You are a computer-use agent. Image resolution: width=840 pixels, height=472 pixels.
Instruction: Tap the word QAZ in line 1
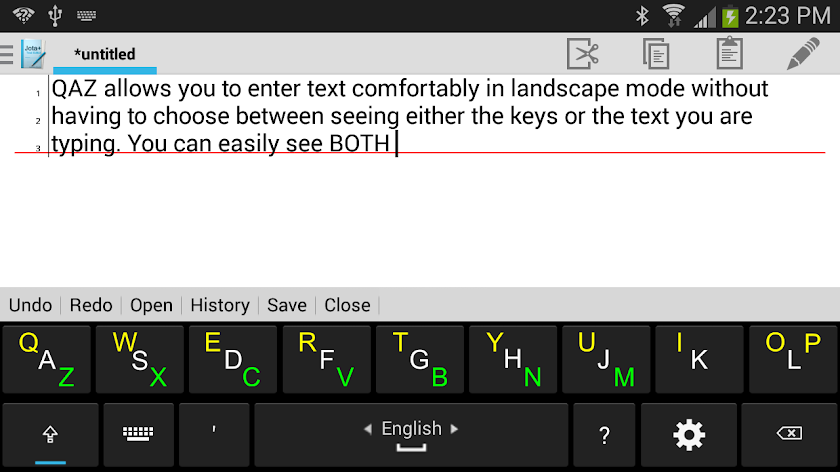pos(74,88)
